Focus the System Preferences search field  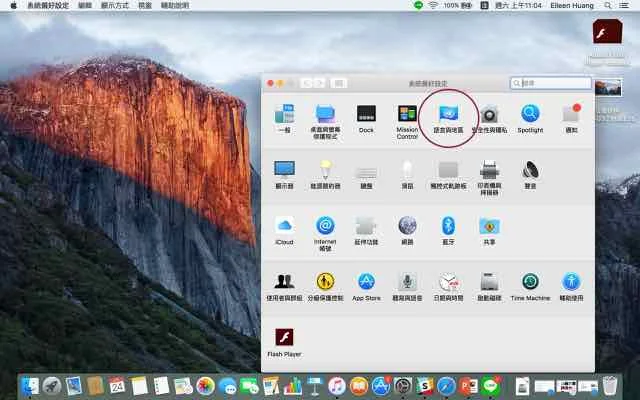pos(551,83)
